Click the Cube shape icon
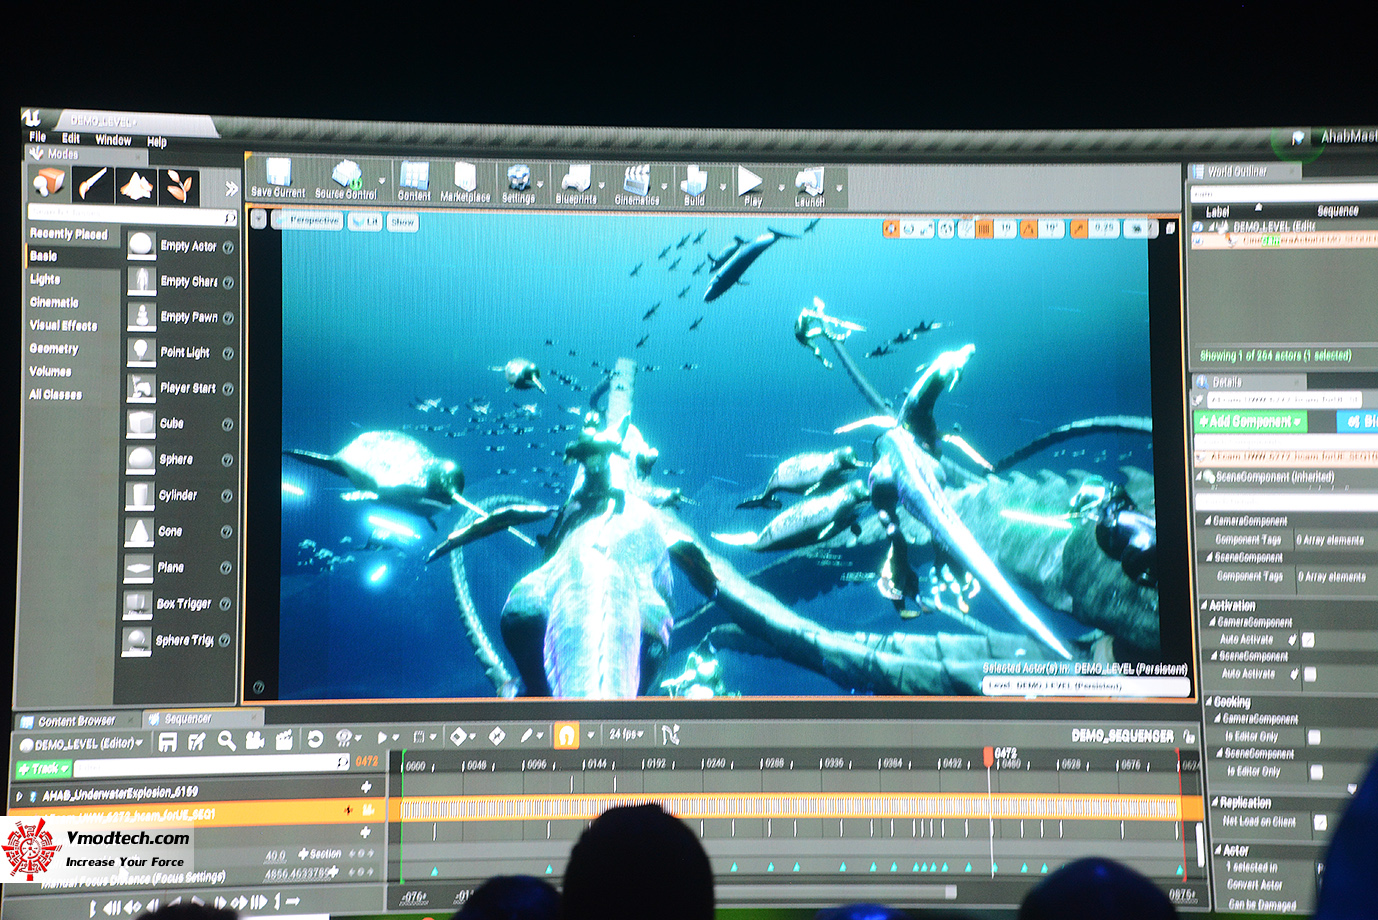 click(140, 423)
